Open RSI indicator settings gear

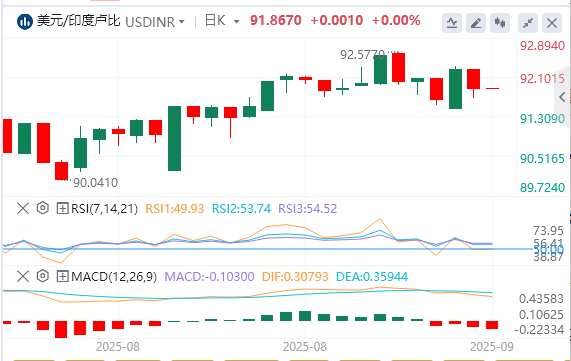43,208
